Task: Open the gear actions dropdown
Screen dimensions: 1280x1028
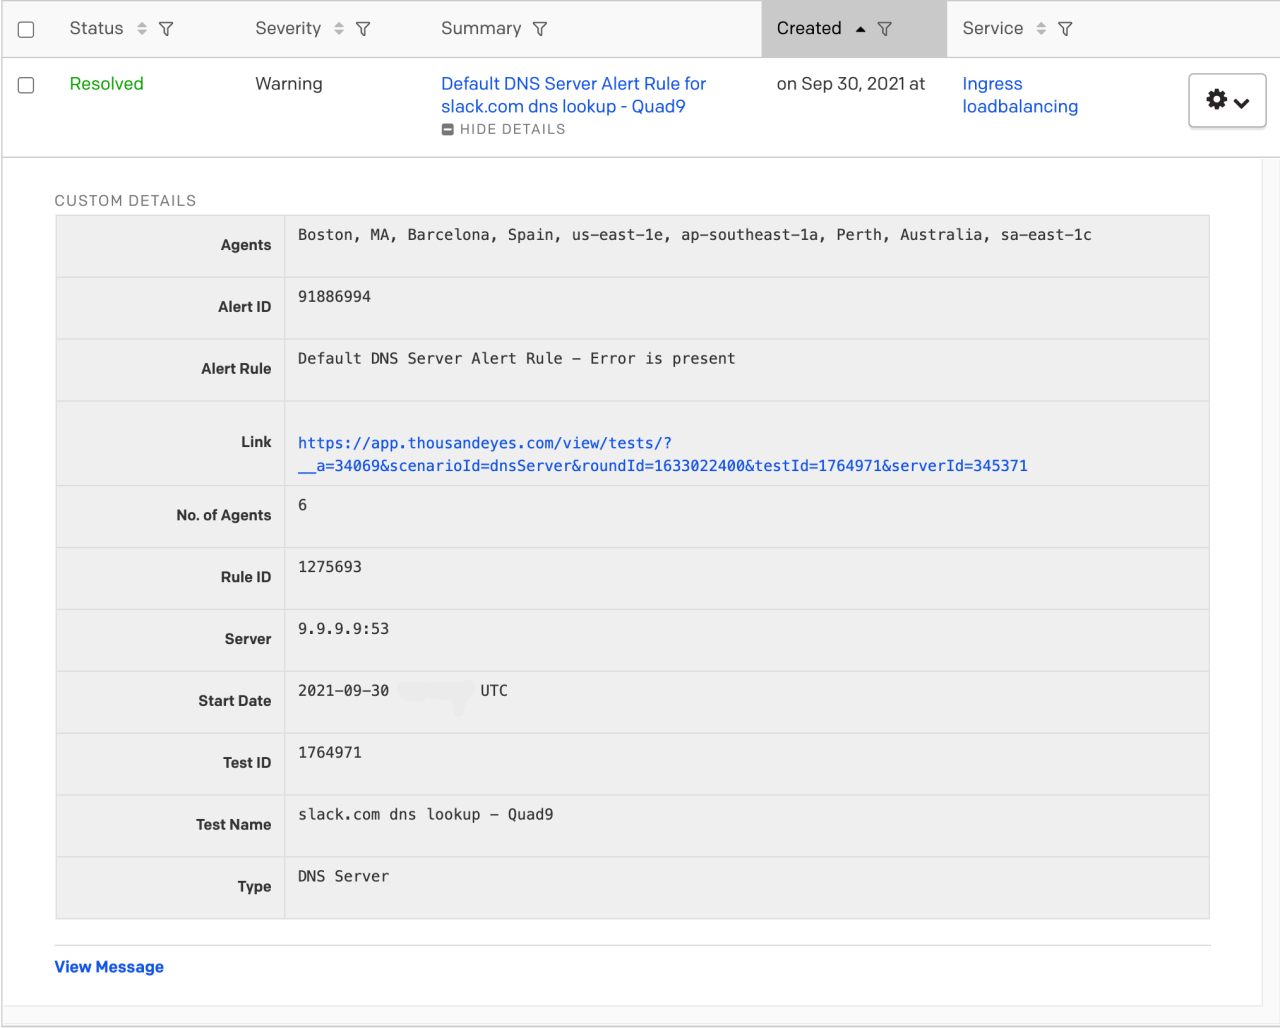Action: (x=1227, y=100)
